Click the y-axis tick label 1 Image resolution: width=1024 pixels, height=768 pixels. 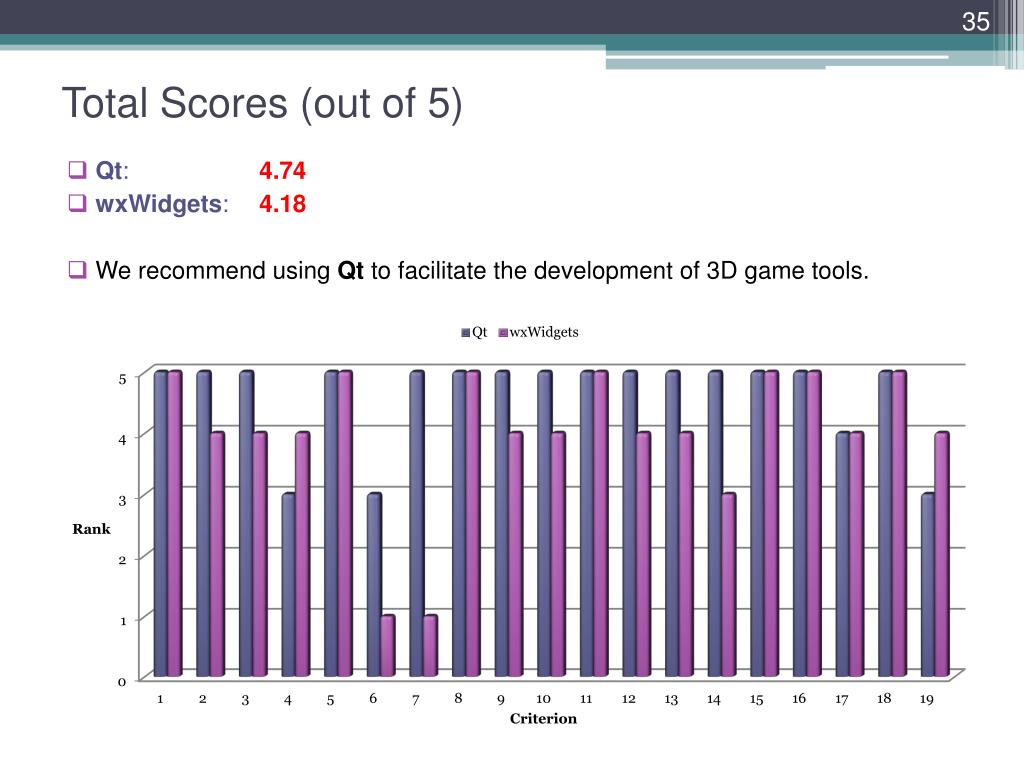click(122, 620)
